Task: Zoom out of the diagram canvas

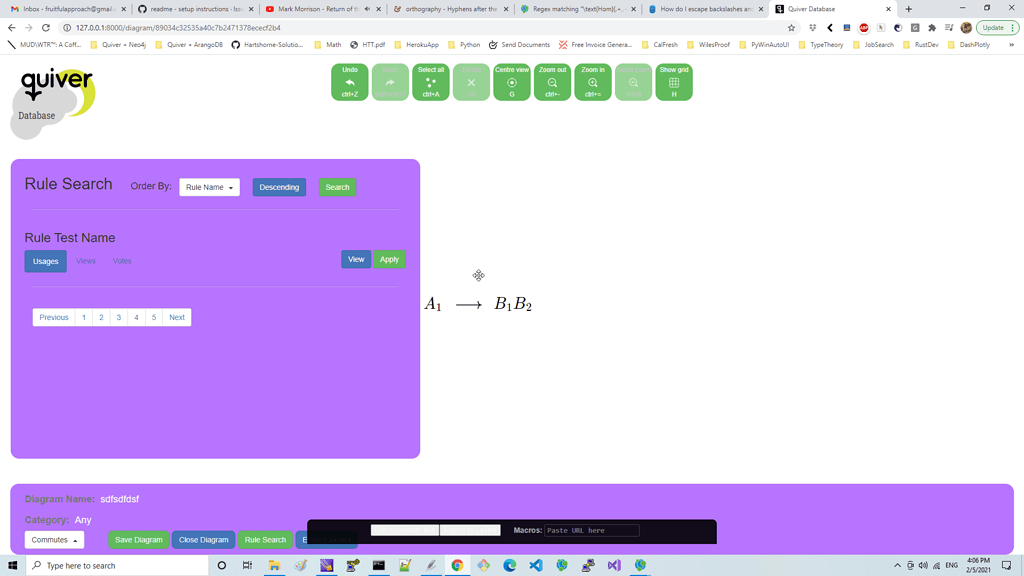Action: pyautogui.click(x=552, y=82)
